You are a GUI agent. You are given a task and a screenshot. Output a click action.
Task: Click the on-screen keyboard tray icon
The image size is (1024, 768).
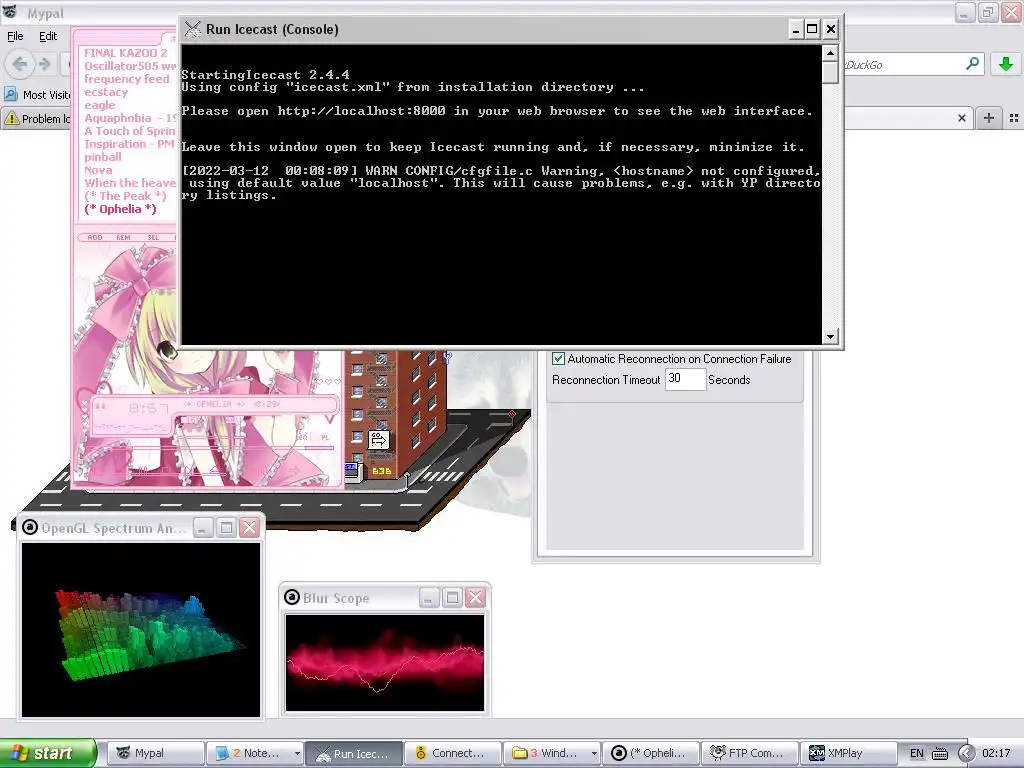(x=940, y=753)
